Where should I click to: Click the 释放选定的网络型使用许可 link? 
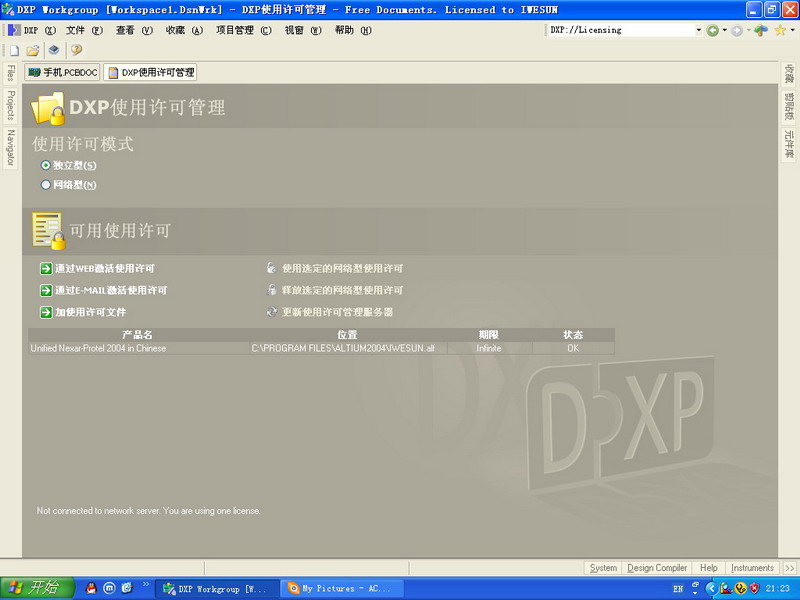pyautogui.click(x=342, y=290)
